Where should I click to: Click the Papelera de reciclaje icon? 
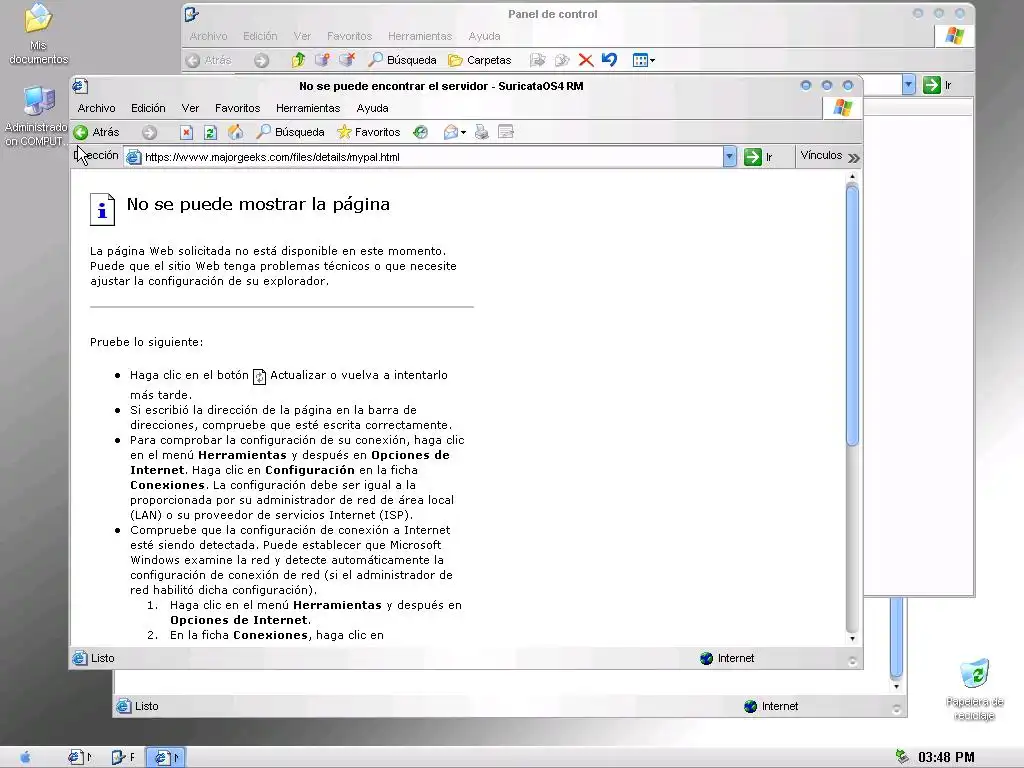974,690
